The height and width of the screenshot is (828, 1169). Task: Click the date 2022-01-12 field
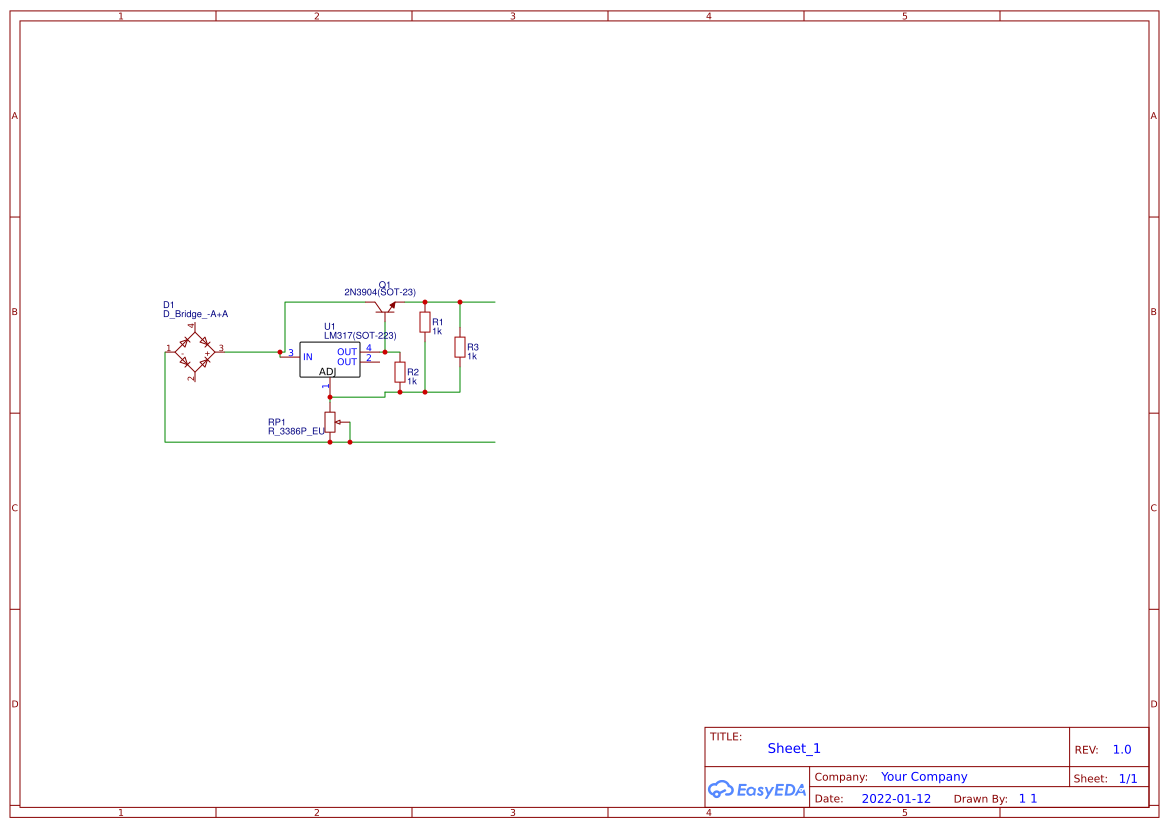(x=897, y=798)
